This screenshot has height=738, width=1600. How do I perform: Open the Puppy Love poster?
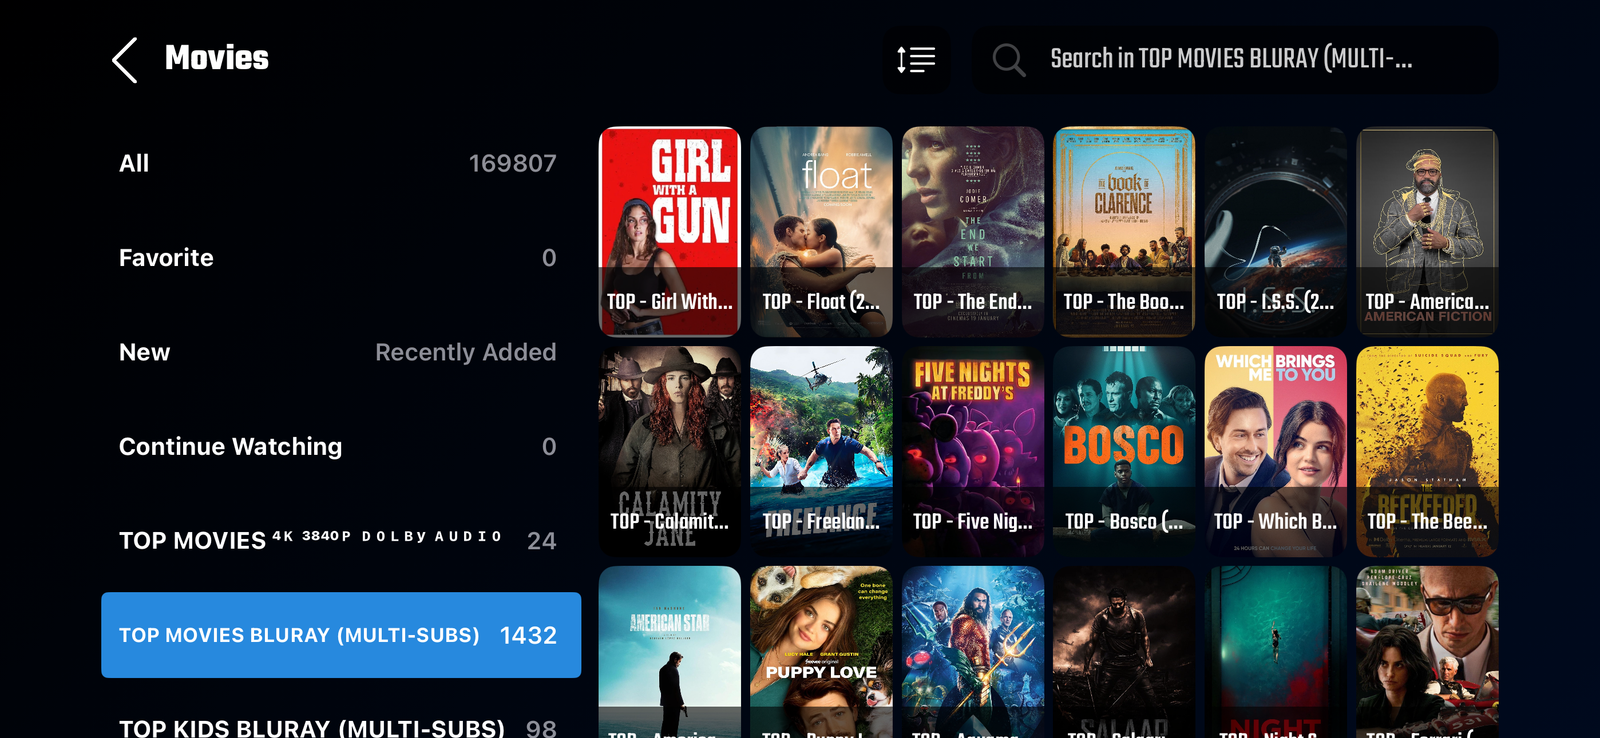(x=821, y=652)
